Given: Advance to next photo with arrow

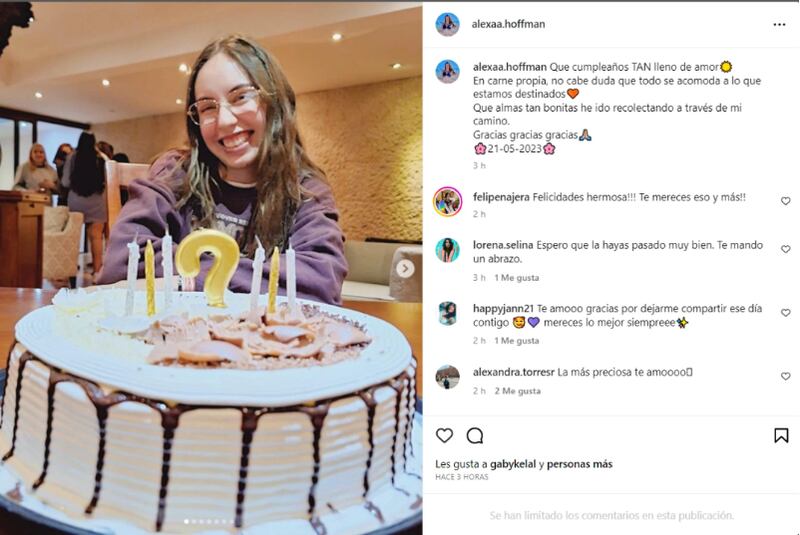Looking at the screenshot, I should coord(405,268).
